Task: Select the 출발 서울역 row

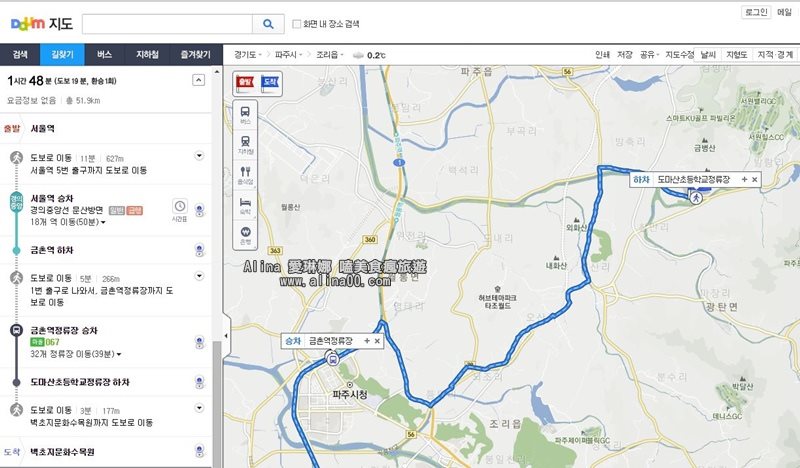Action: [x=106, y=129]
